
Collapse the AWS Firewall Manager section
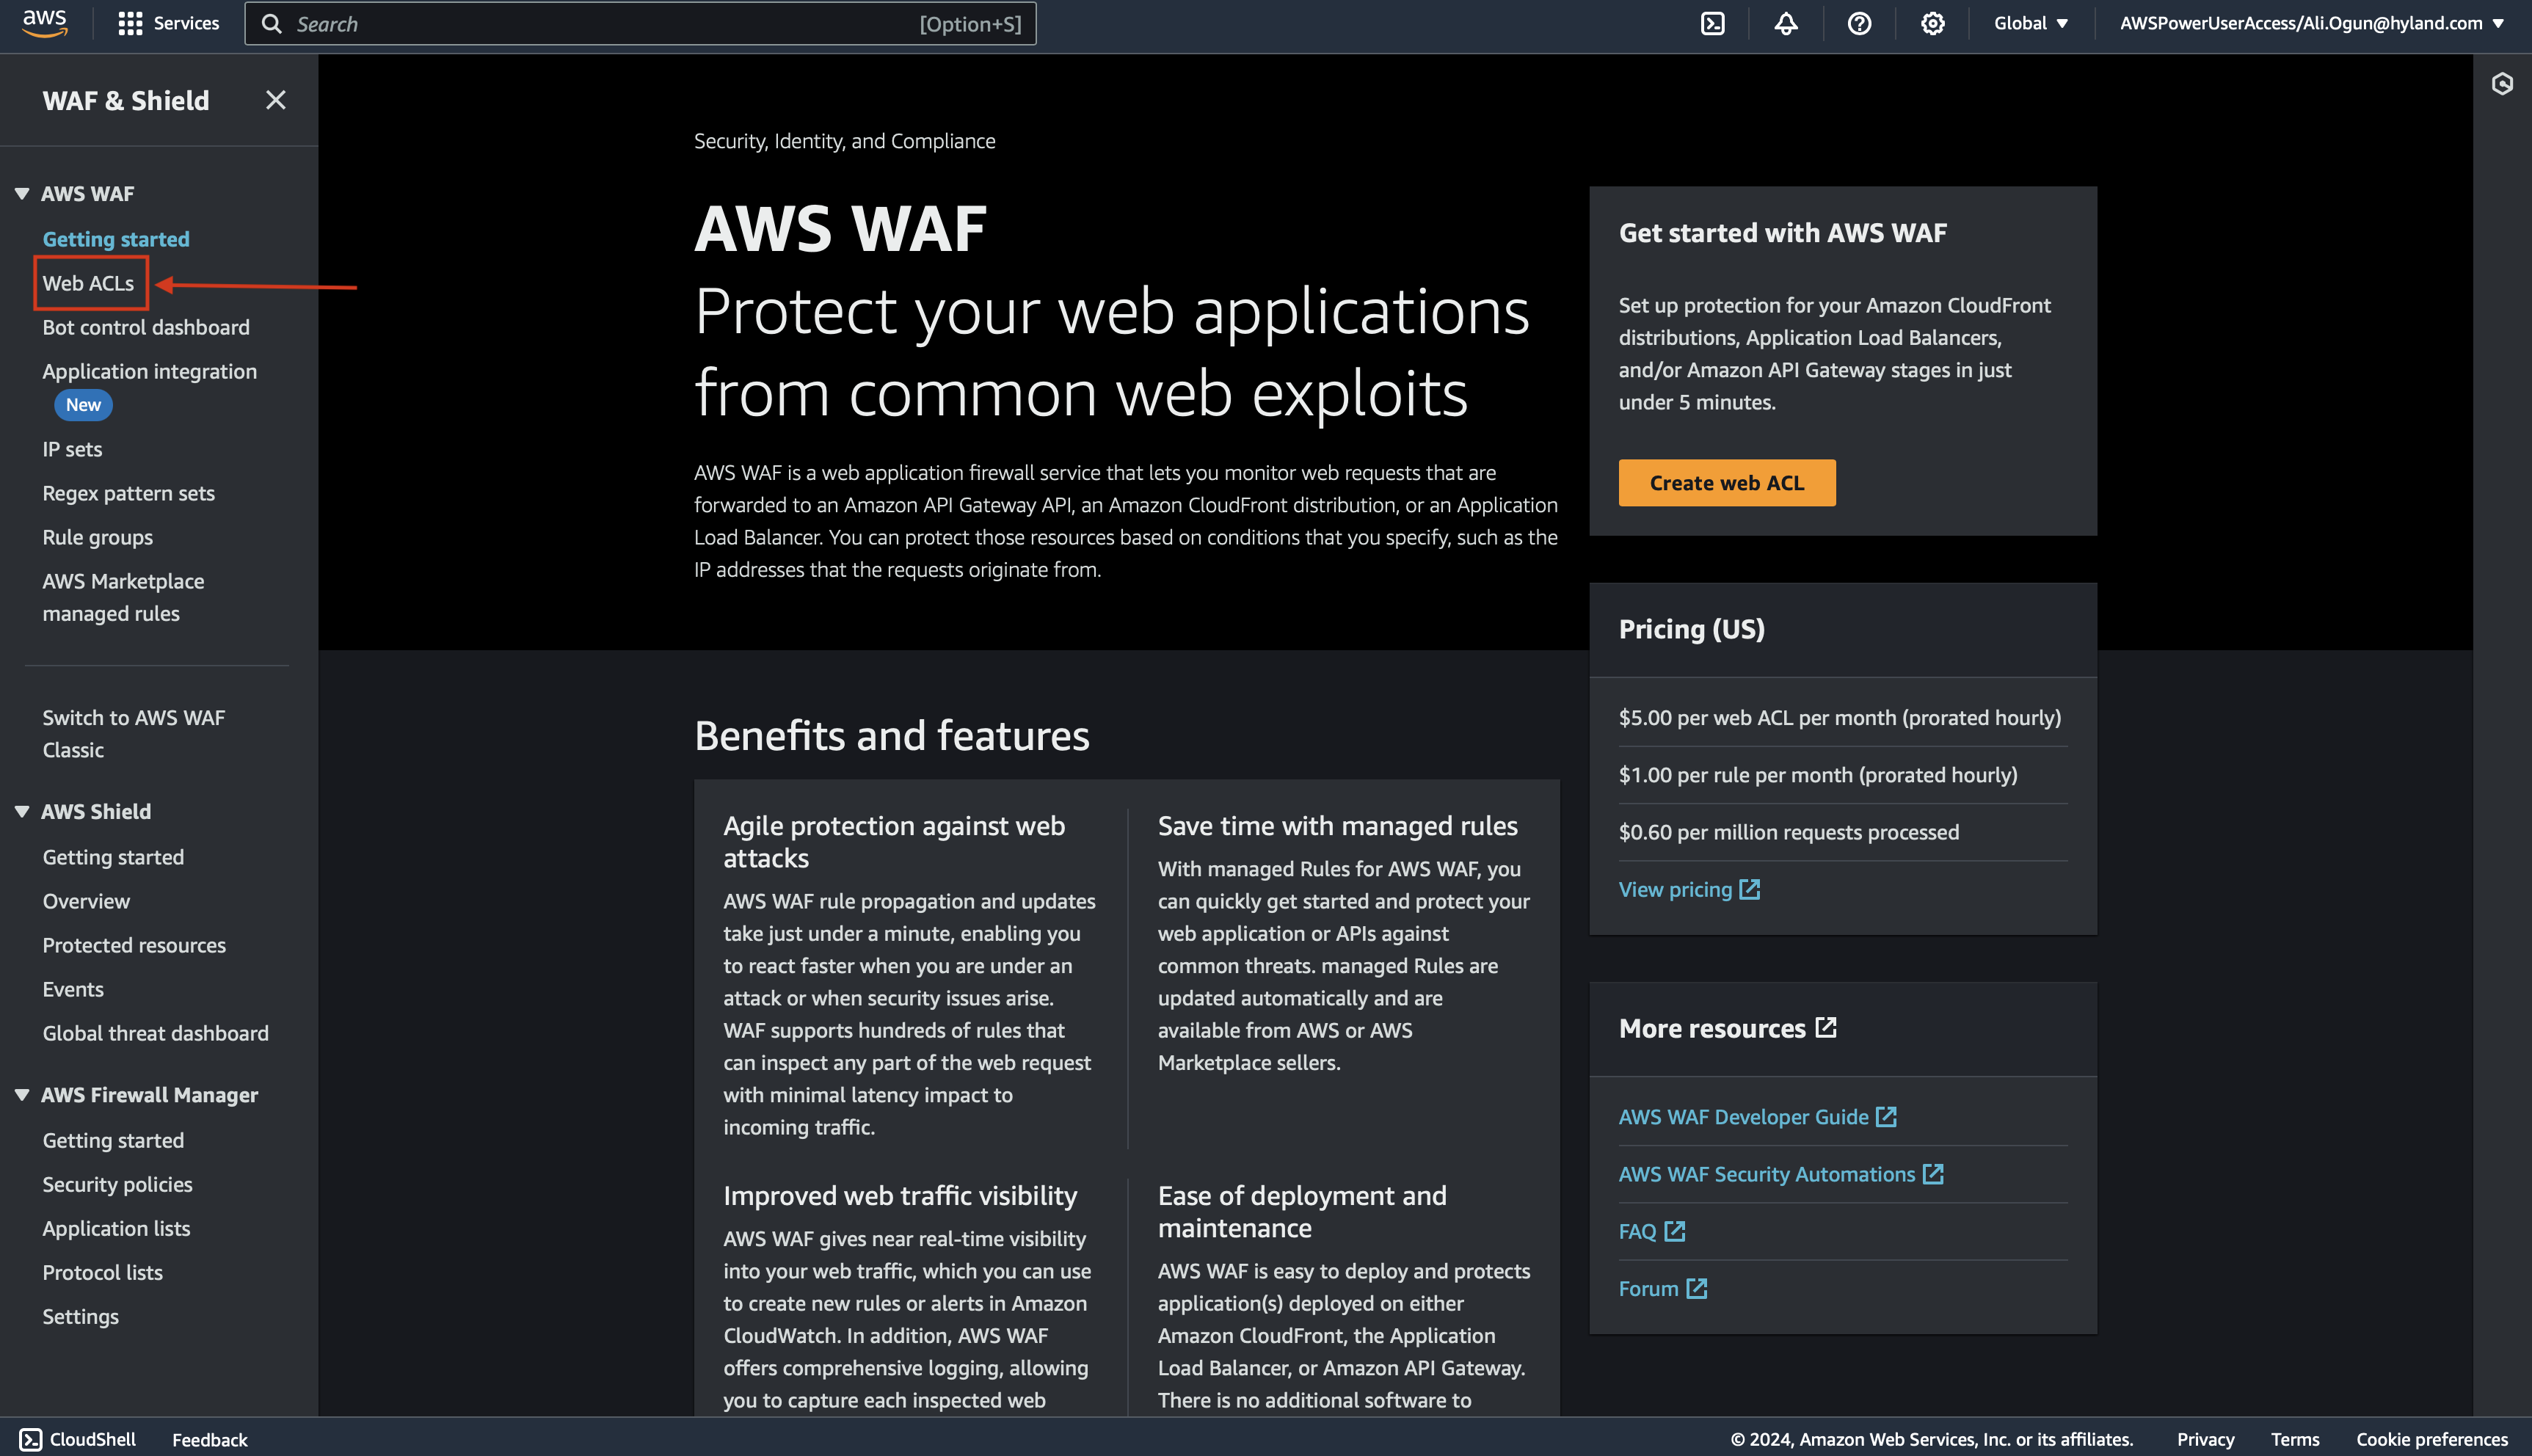[x=22, y=1095]
